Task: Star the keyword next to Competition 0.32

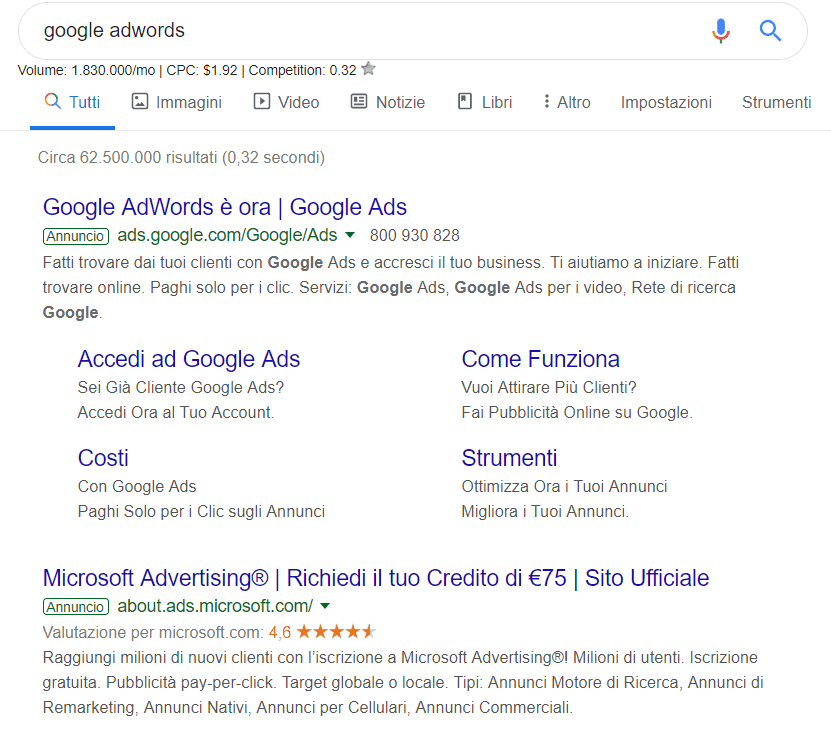Action: coord(368,69)
